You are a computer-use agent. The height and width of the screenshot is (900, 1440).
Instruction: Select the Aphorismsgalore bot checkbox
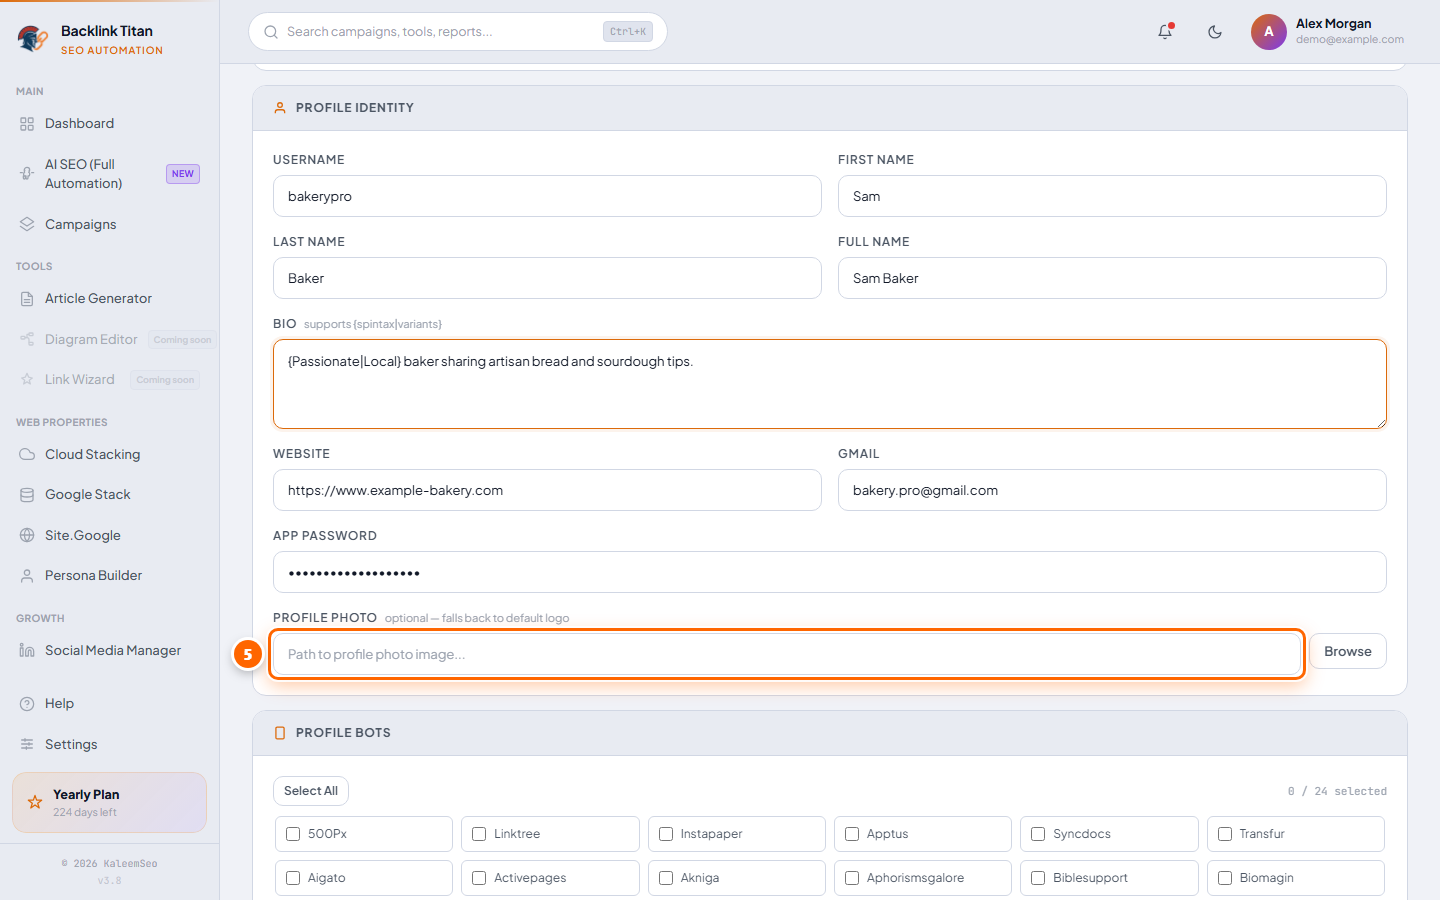pyautogui.click(x=852, y=878)
